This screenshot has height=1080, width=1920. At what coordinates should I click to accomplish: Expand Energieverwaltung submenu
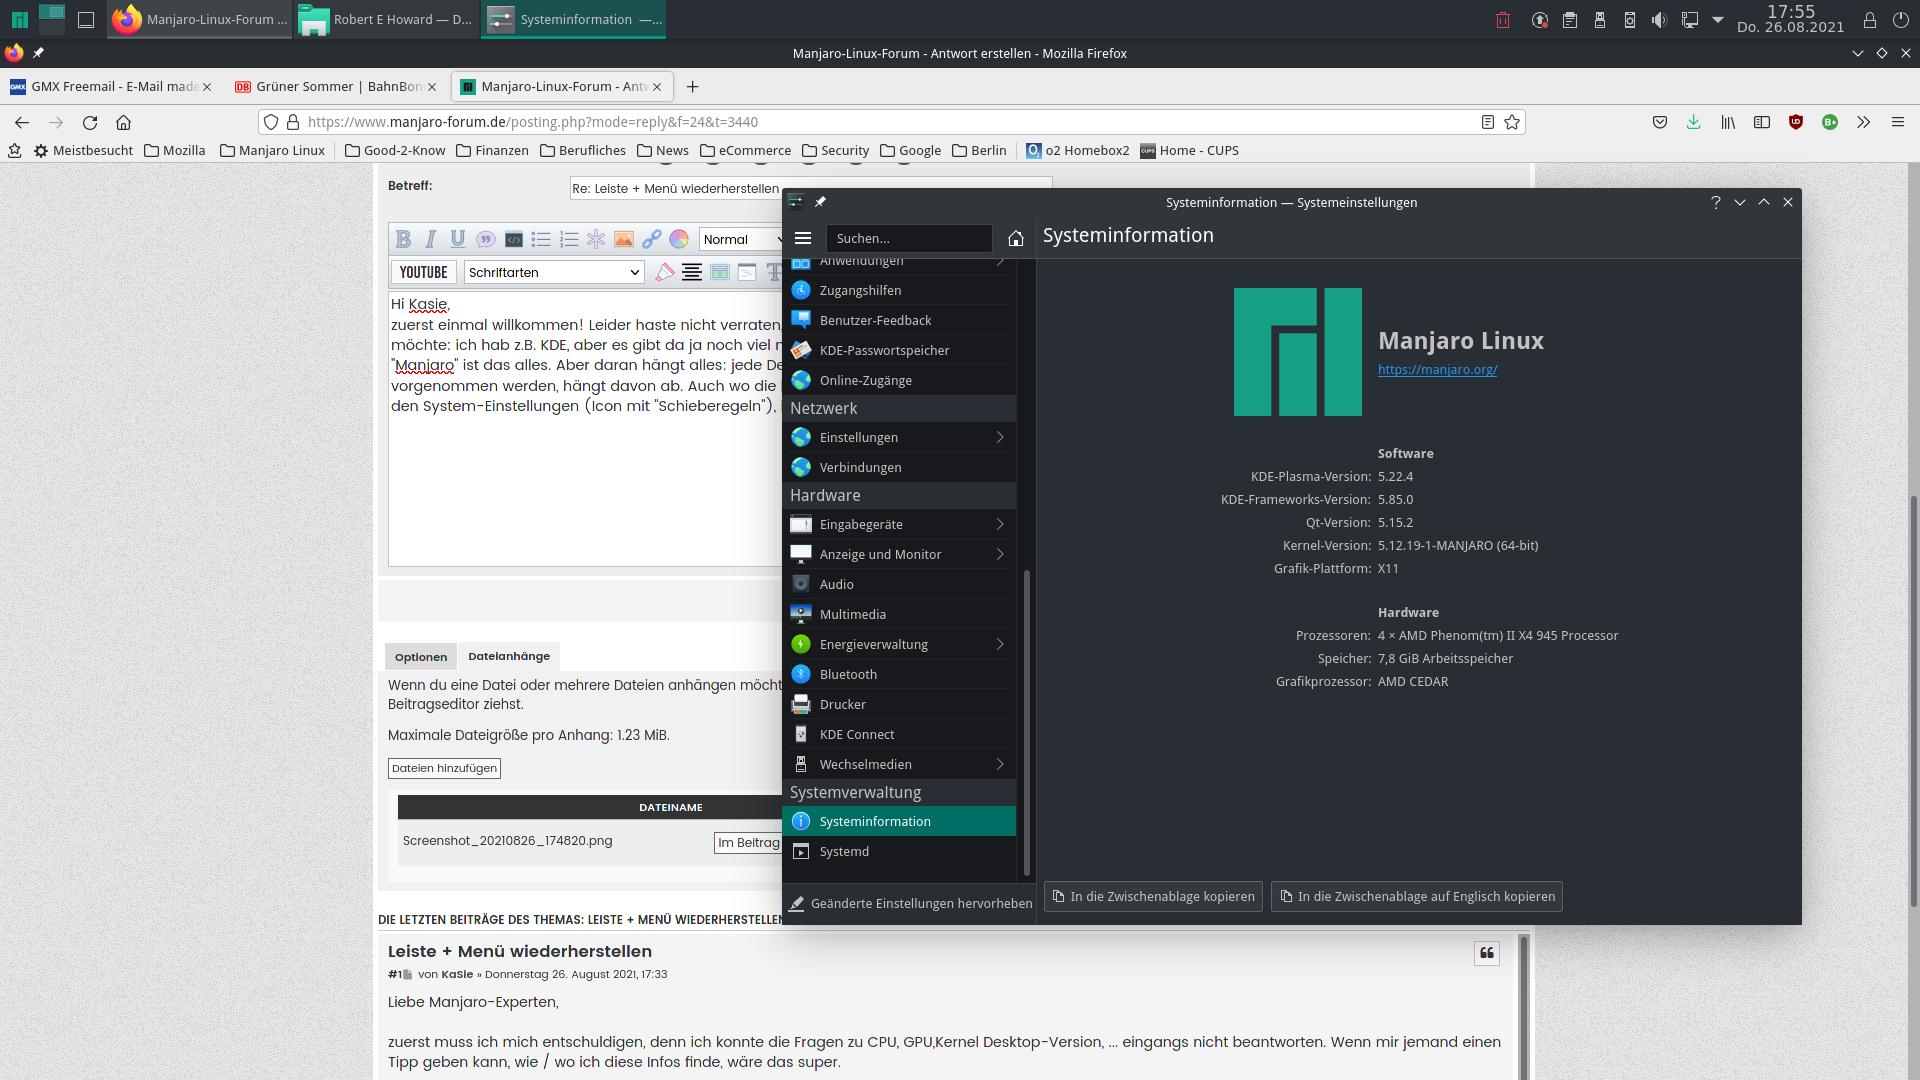pos(899,644)
